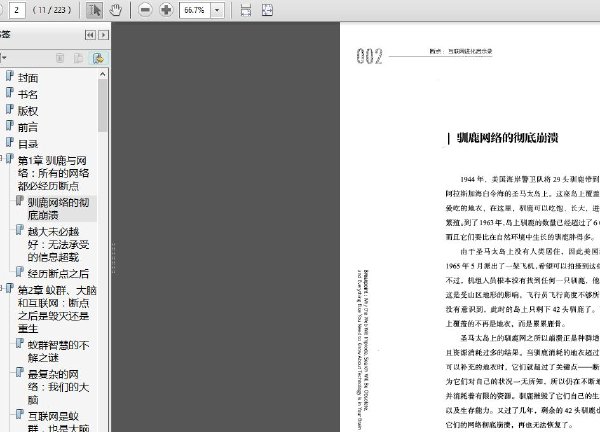The image size is (600, 432).
Task: Expand bookmarks panel with right-arrow button
Action: 103,35
